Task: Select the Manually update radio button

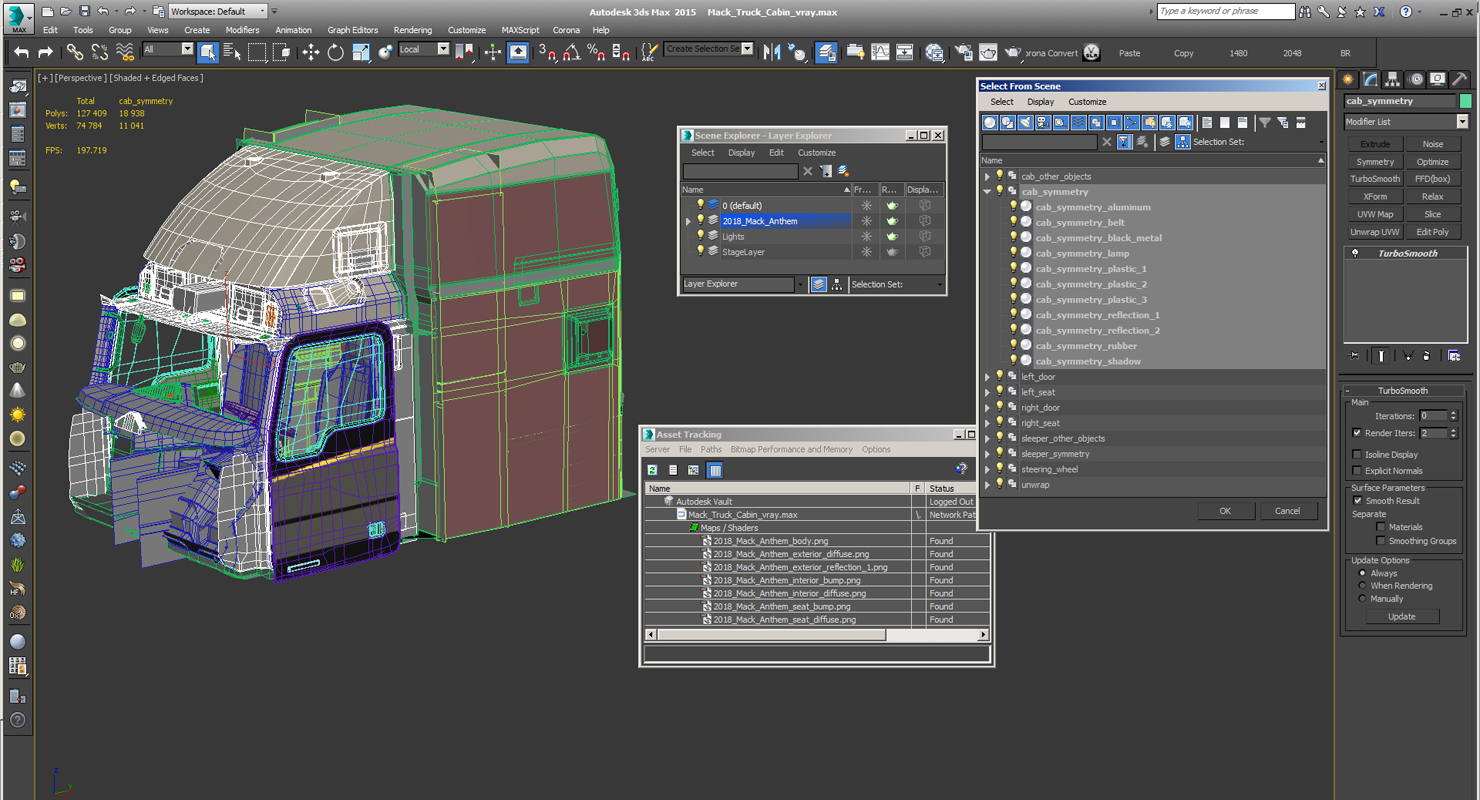Action: click(x=1362, y=599)
